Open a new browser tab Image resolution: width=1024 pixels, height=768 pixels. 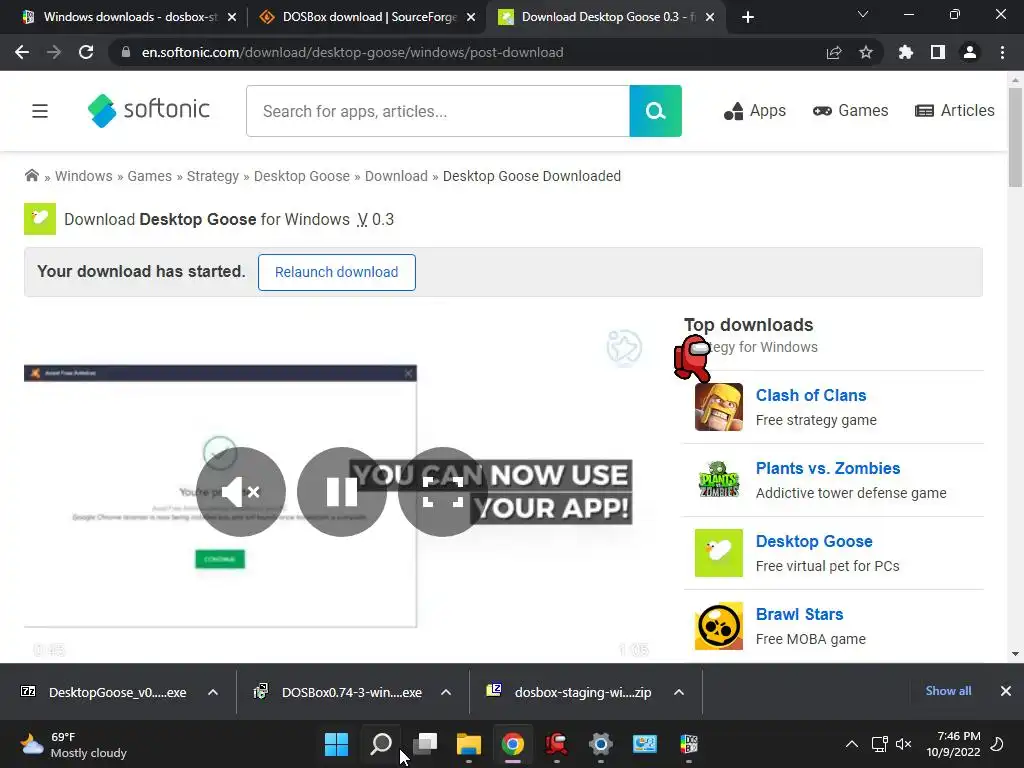[x=748, y=17]
